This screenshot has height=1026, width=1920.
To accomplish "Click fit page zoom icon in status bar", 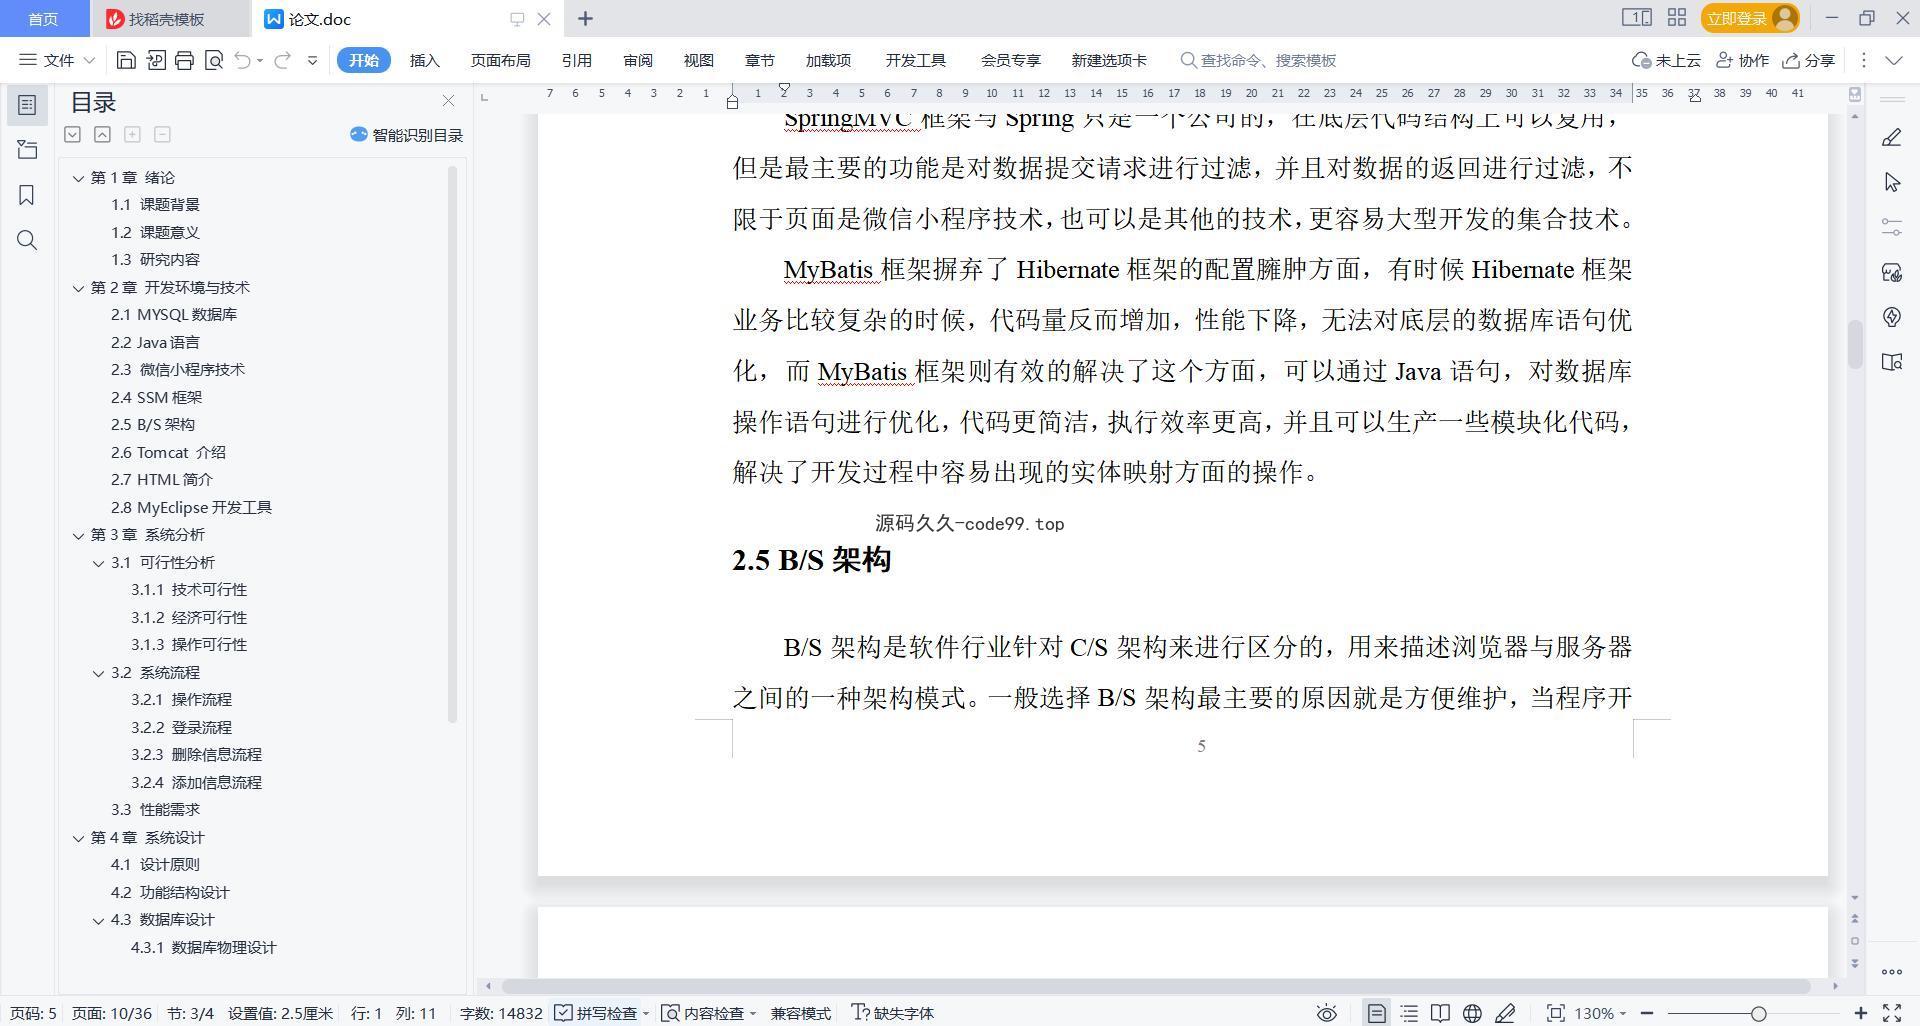I will [x=1555, y=1013].
